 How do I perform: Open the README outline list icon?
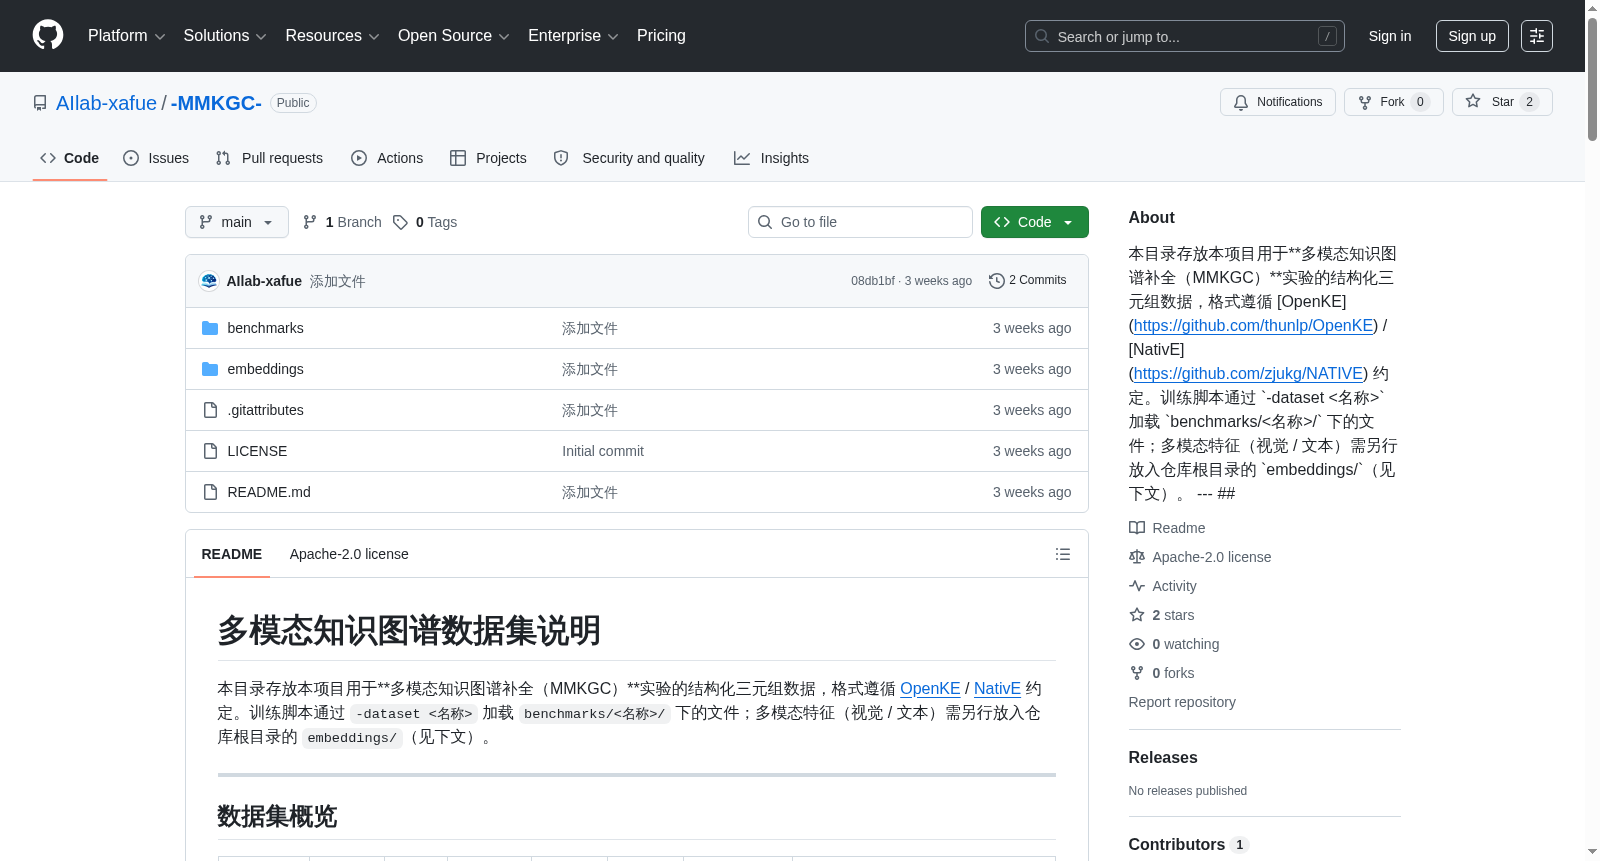pos(1063,554)
